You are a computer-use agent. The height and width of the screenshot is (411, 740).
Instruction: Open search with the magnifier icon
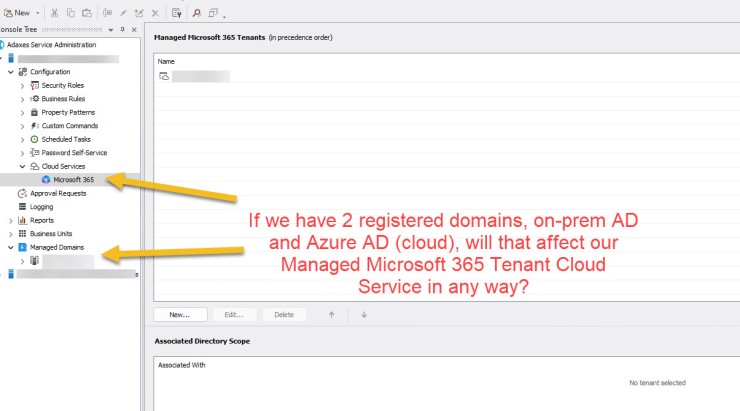point(197,13)
